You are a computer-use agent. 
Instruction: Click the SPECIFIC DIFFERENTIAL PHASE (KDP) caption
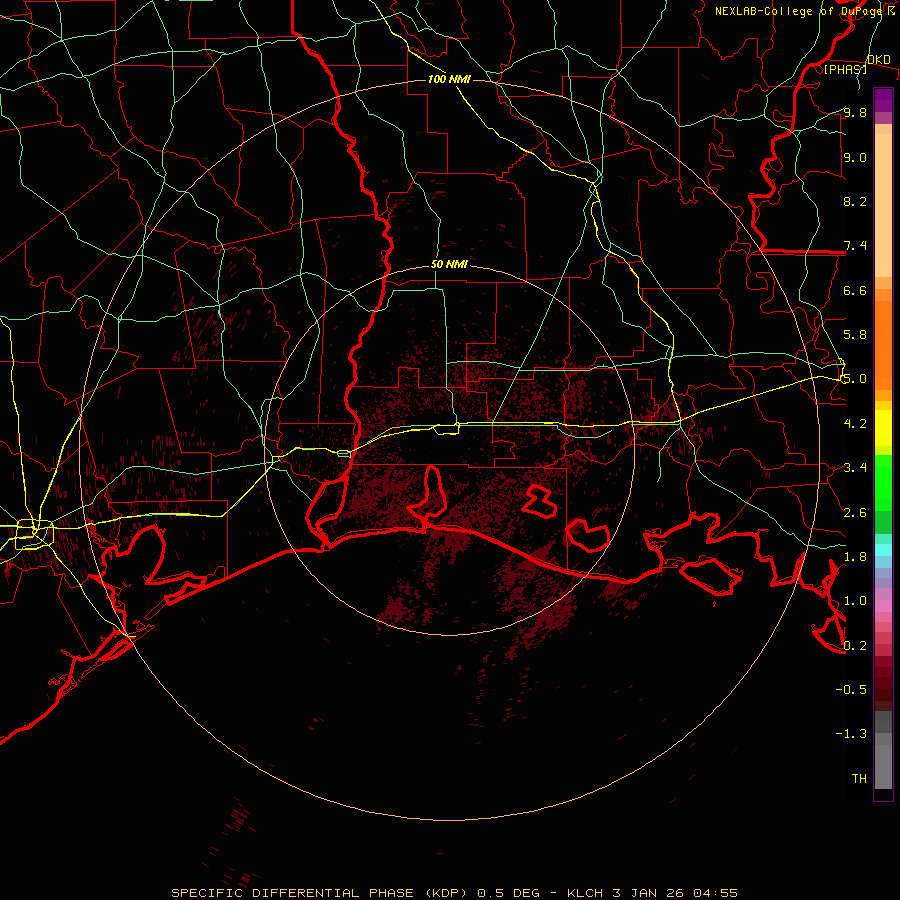[320, 893]
